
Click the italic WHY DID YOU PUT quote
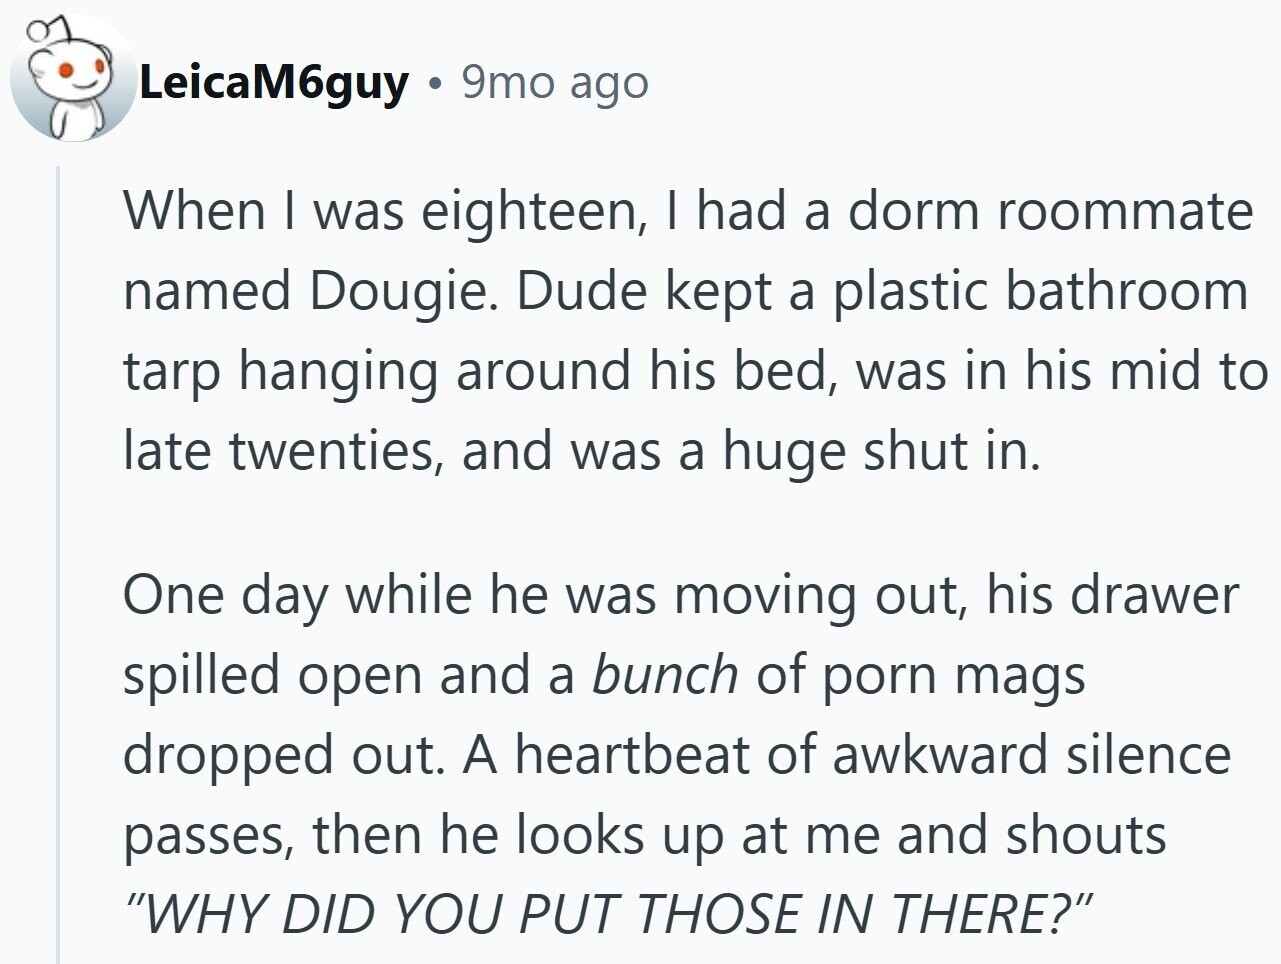(x=608, y=912)
